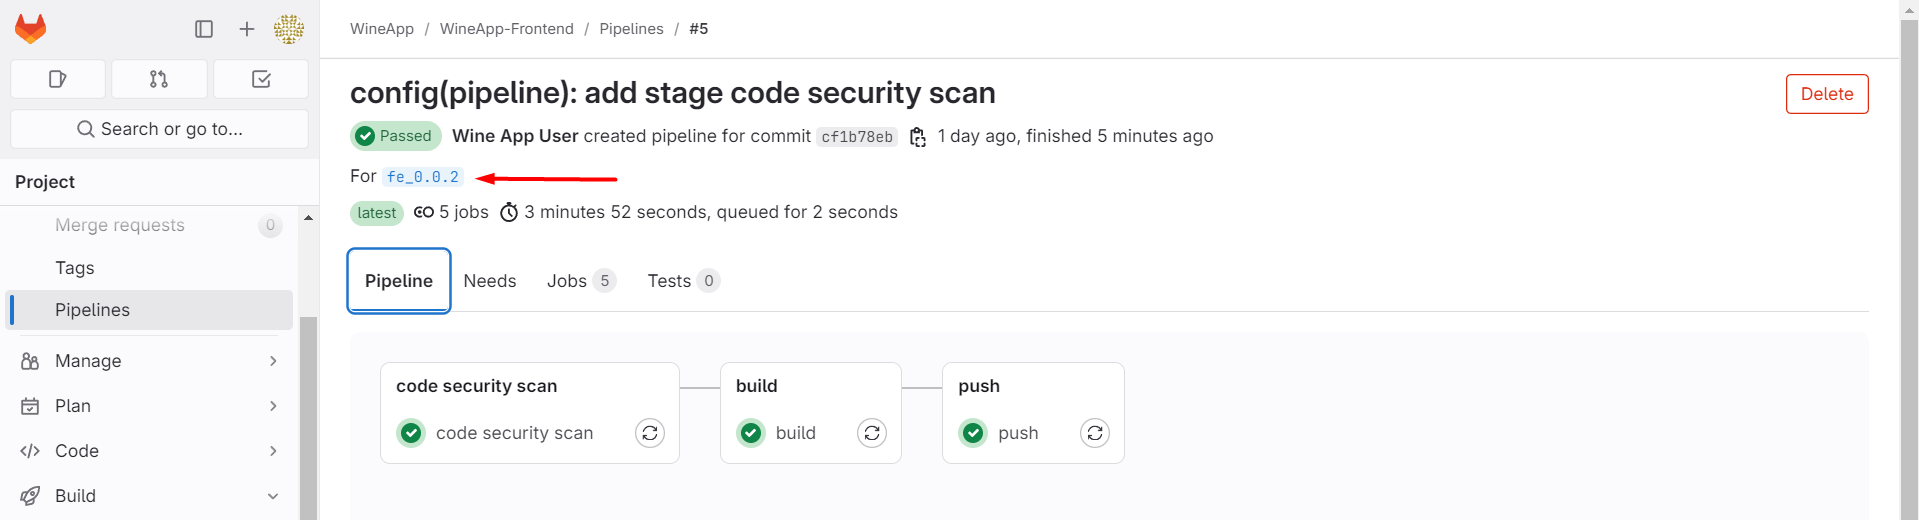The height and width of the screenshot is (520, 1919).
Task: Click the sidebar scroll up arrow
Action: pyautogui.click(x=308, y=217)
